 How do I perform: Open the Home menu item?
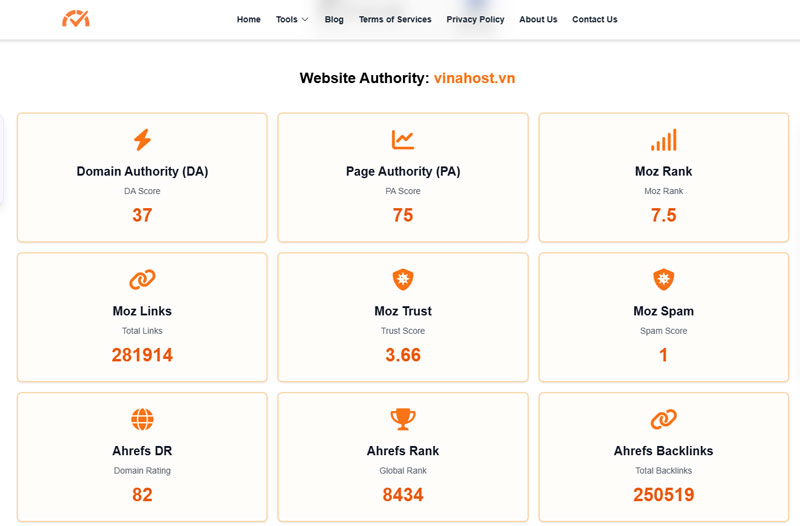tap(248, 19)
